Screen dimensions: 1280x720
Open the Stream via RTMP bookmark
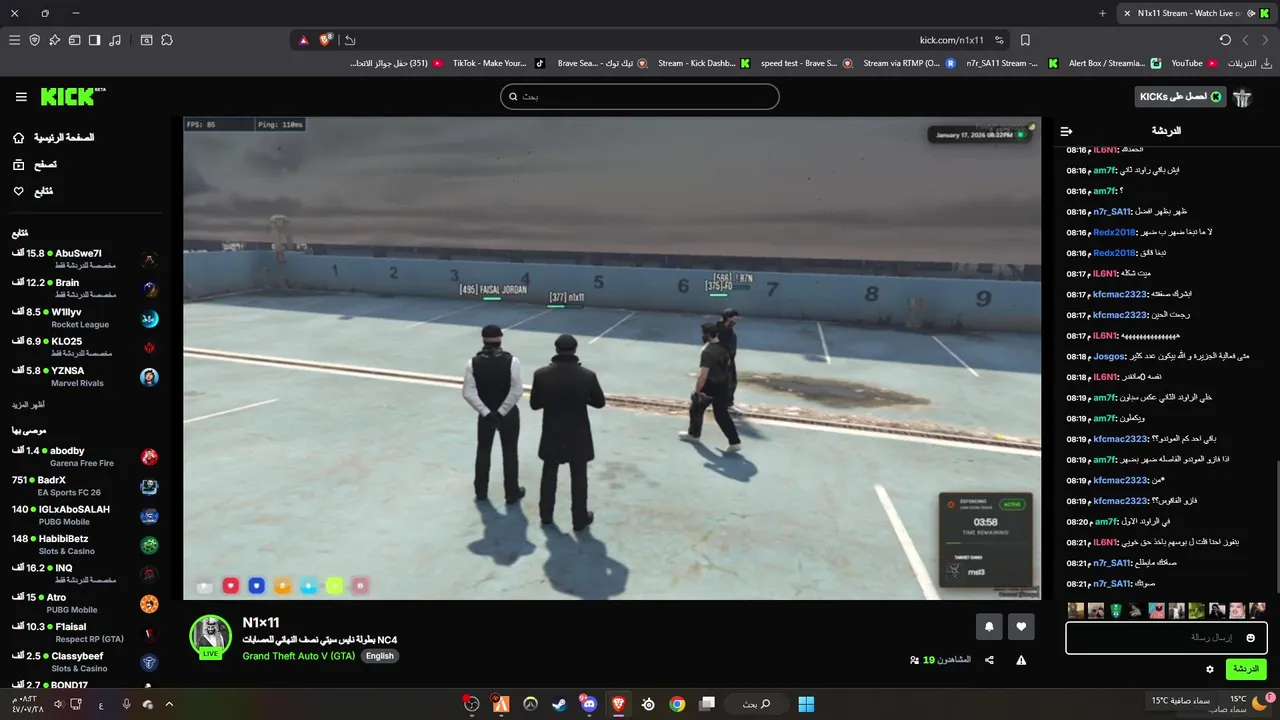pos(908,63)
